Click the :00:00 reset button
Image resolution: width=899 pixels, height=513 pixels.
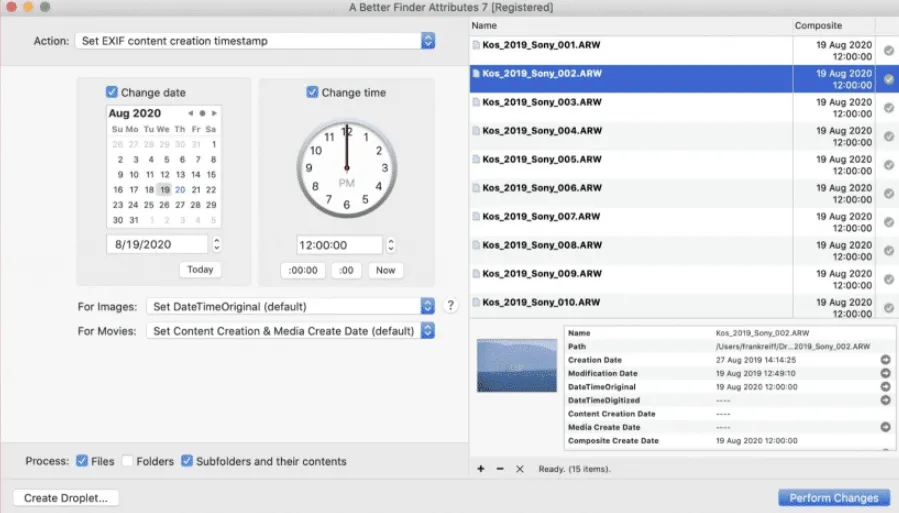pyautogui.click(x=303, y=270)
